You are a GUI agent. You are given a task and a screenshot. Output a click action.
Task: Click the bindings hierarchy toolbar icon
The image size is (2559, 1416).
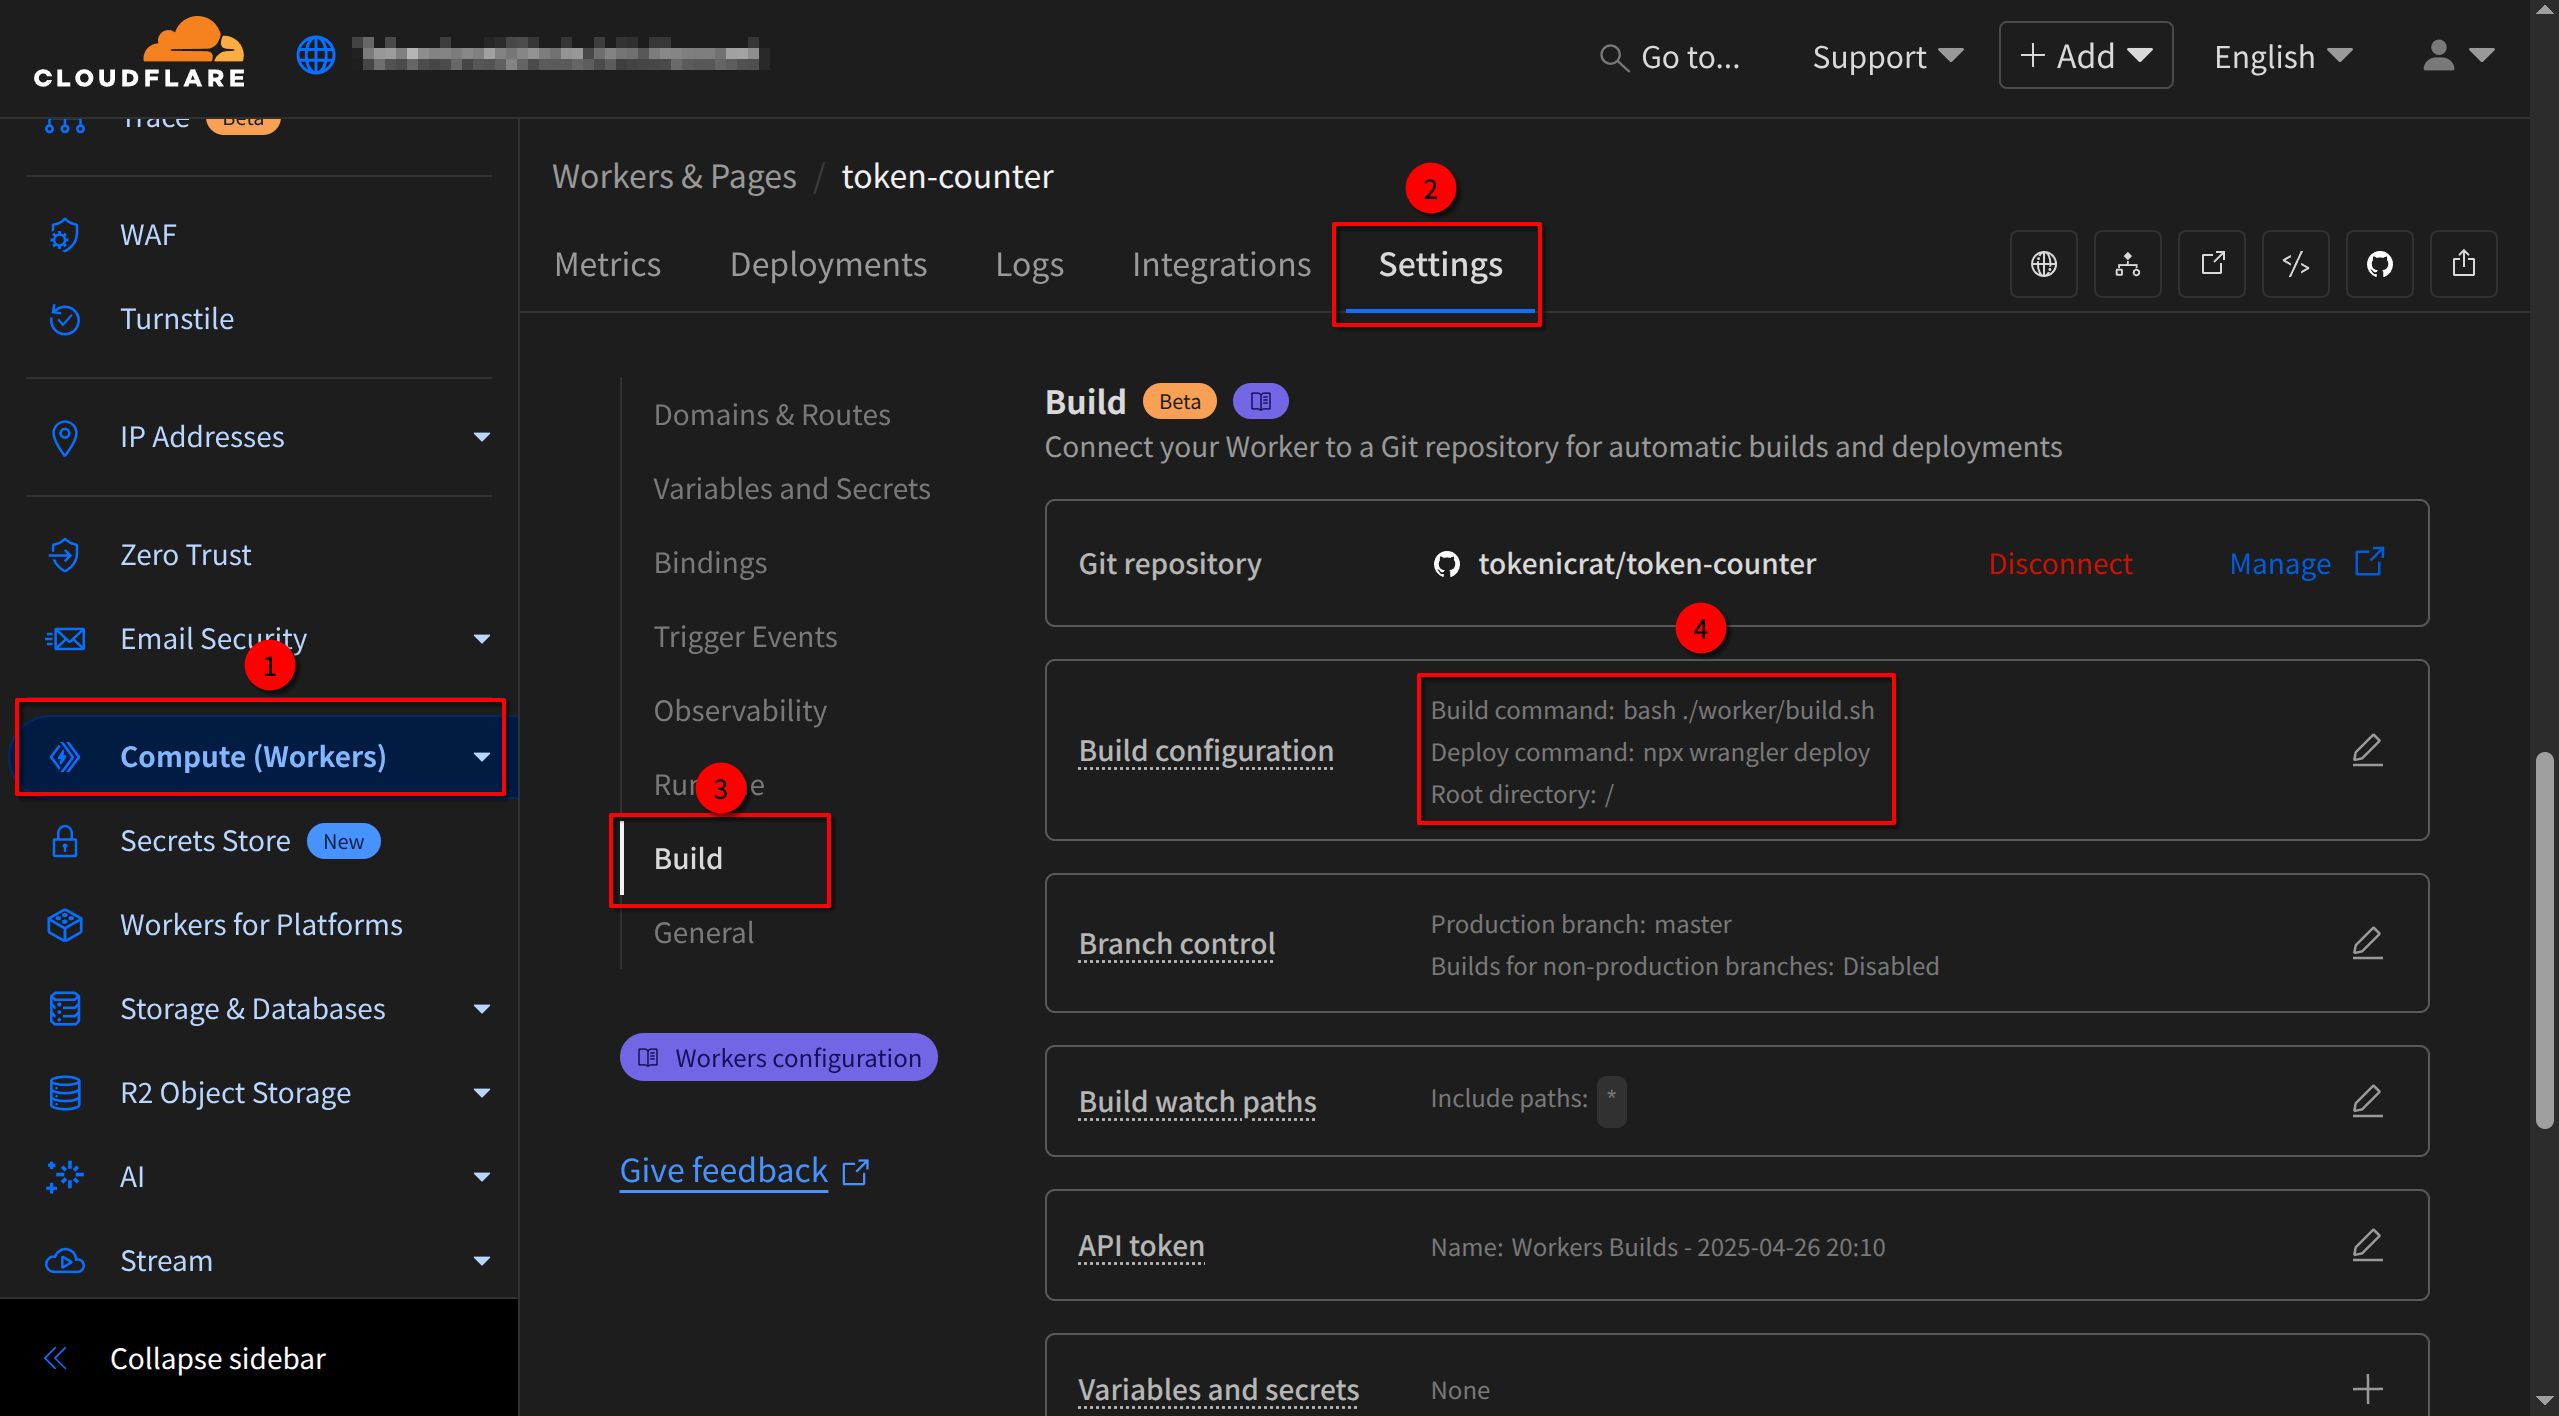2128,264
